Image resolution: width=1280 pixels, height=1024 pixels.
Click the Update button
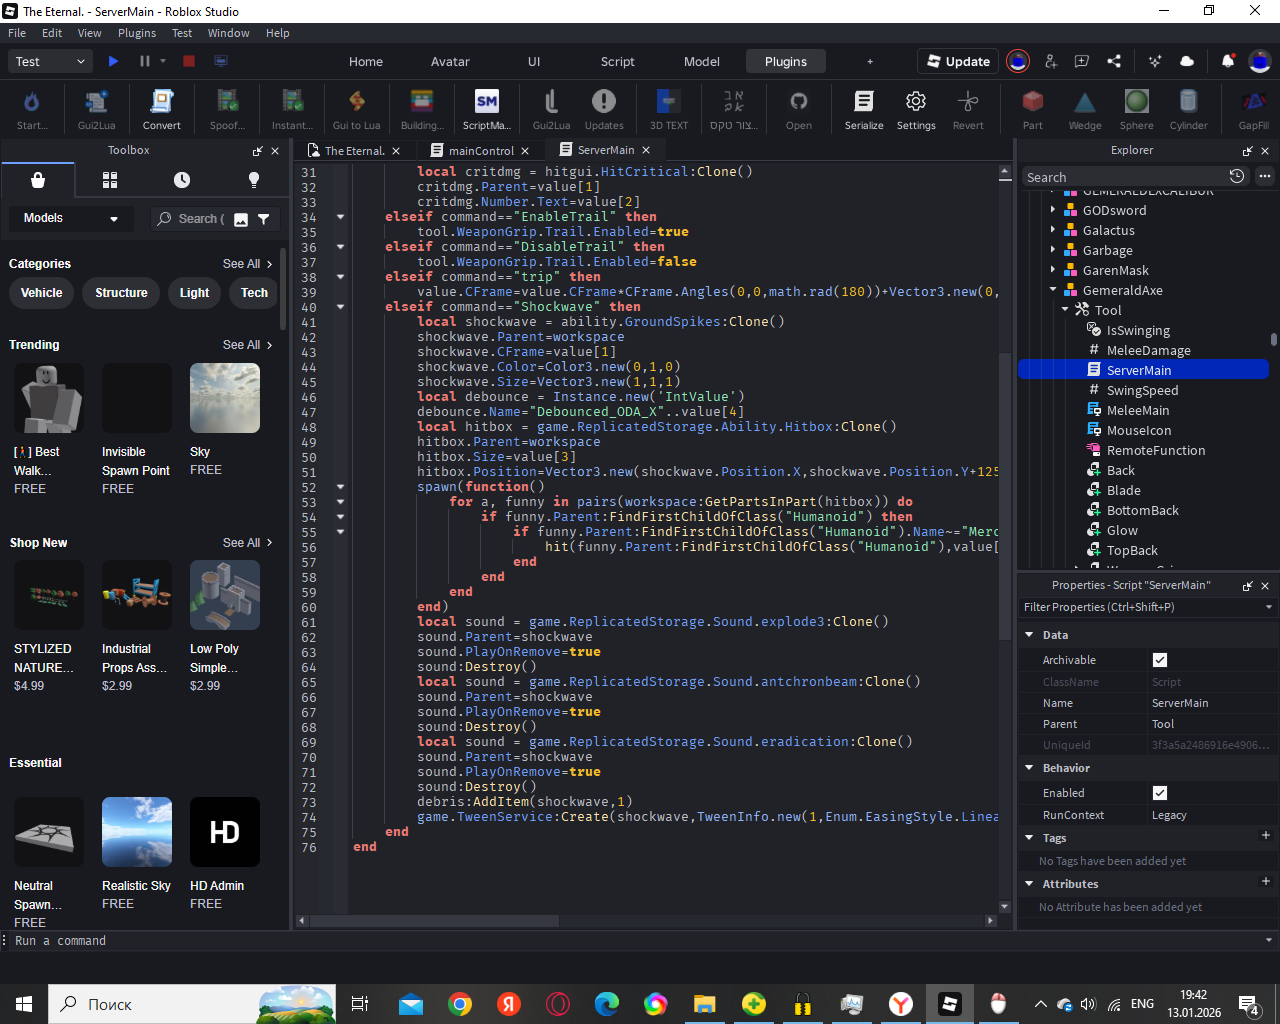(958, 61)
